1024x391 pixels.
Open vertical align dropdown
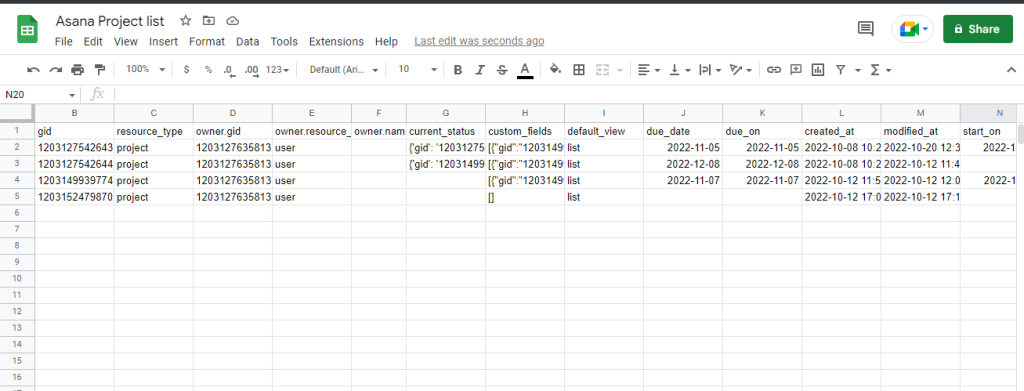pos(680,69)
